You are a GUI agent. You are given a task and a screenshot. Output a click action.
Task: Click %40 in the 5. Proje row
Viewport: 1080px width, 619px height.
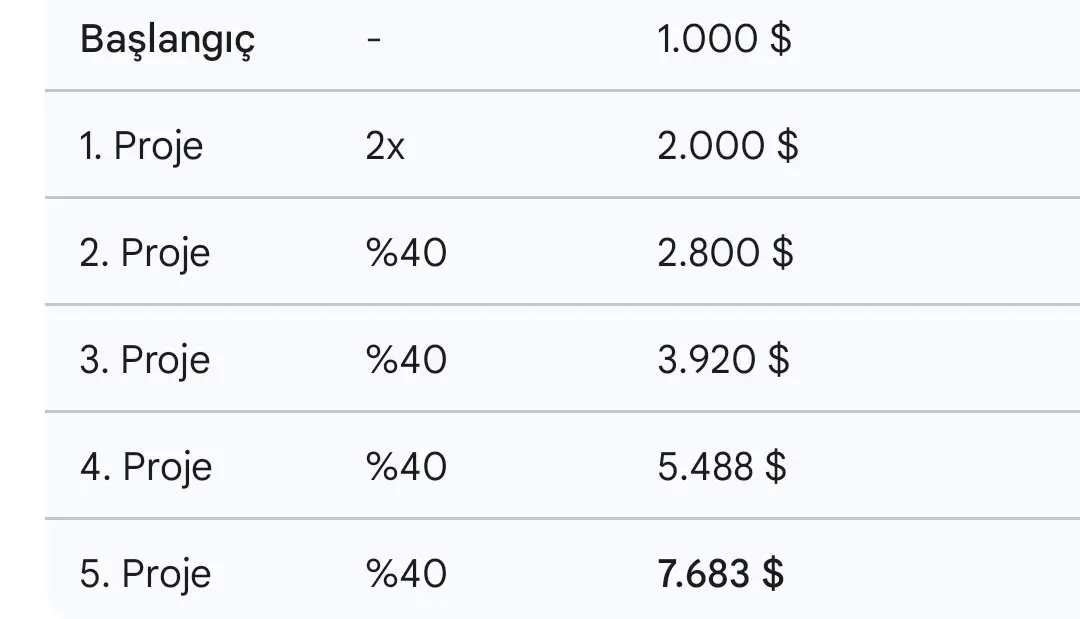(406, 574)
